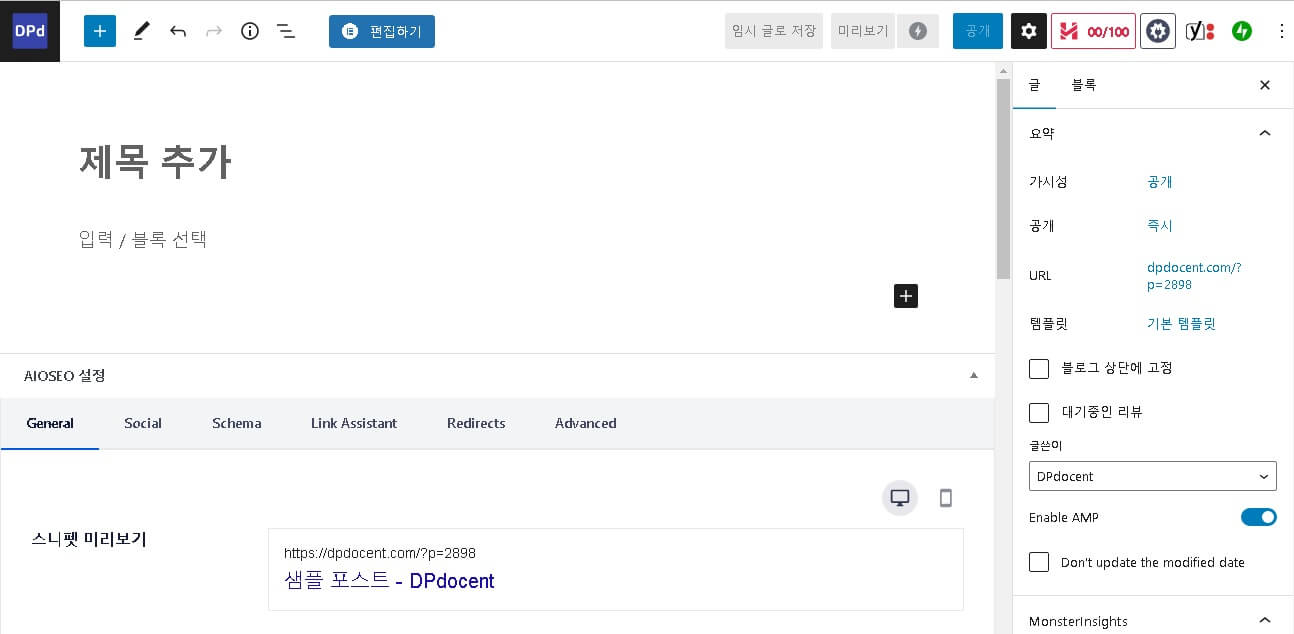Click the 샘플 포스트 - DPdocent snippet title
The height and width of the screenshot is (634, 1294).
pyautogui.click(x=389, y=581)
